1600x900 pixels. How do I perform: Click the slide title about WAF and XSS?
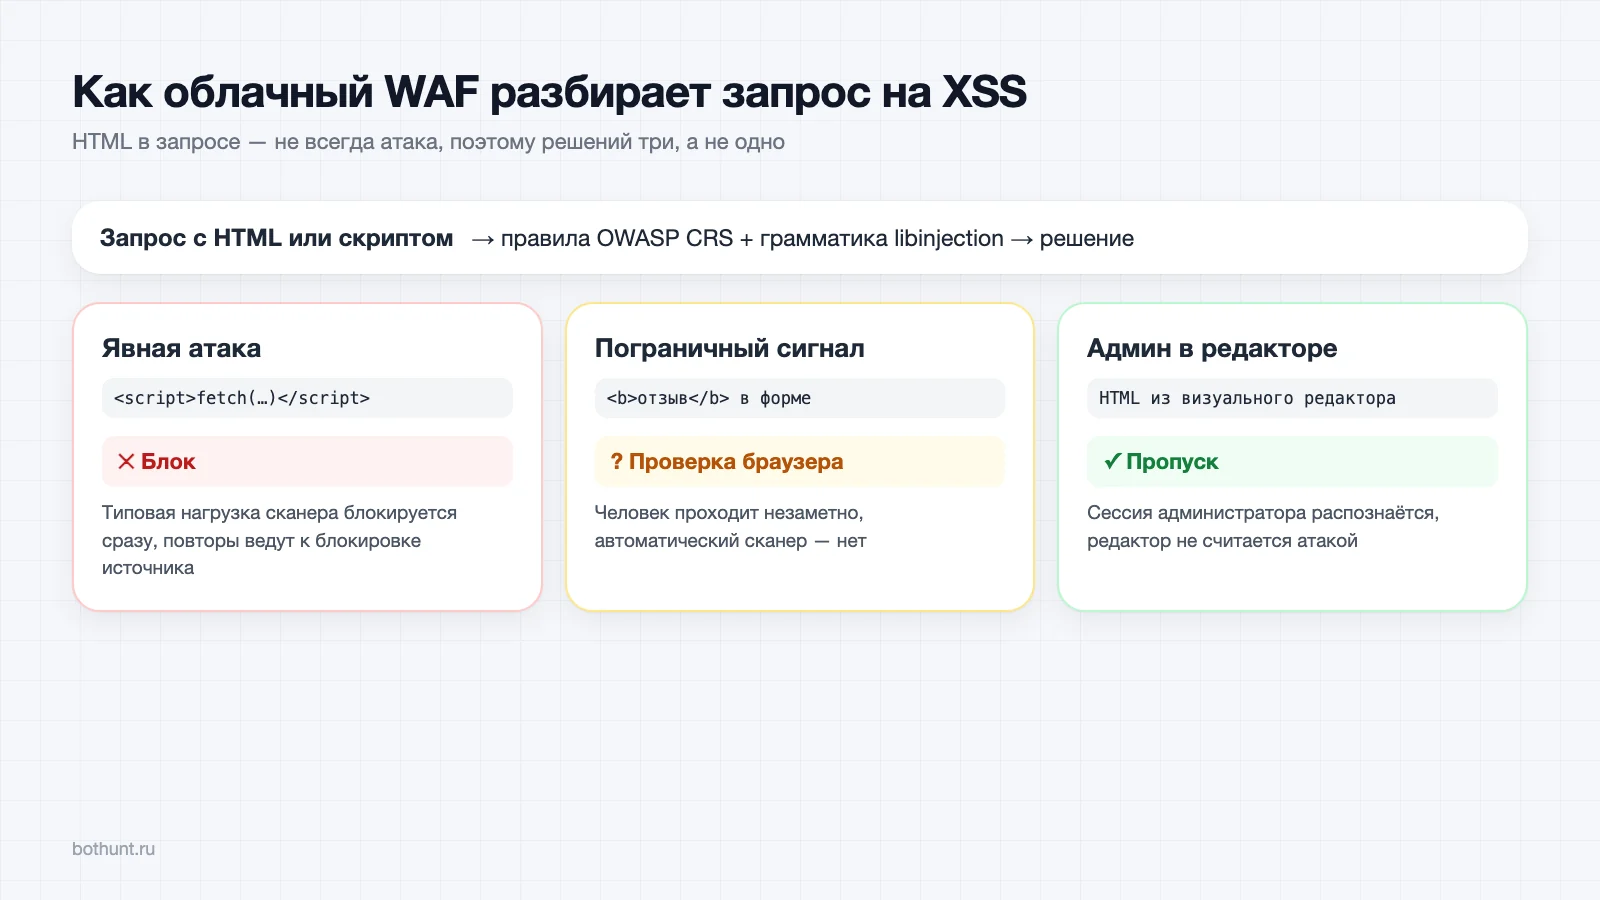tap(549, 92)
